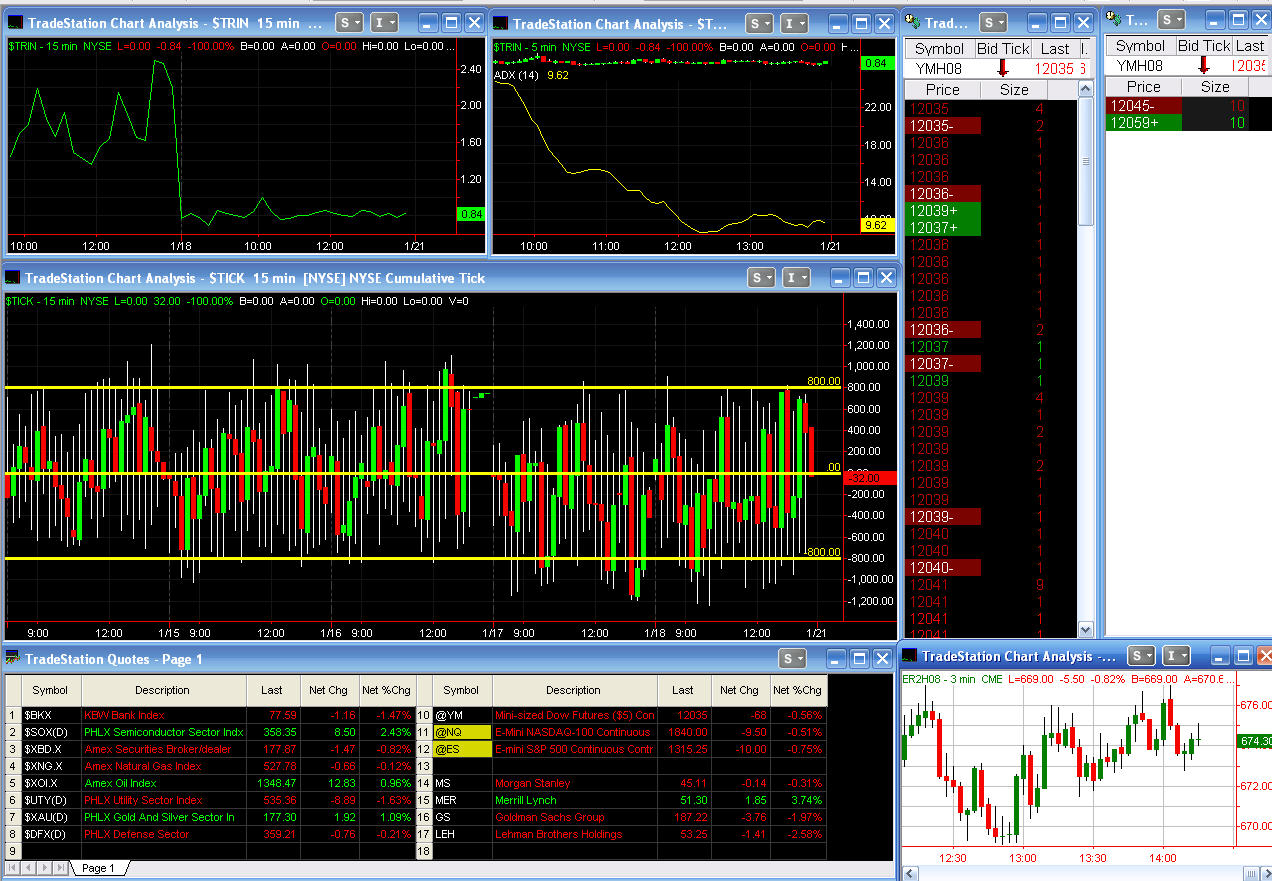Select the Page 1 tab in Quotes
1272x881 pixels.
click(98, 868)
